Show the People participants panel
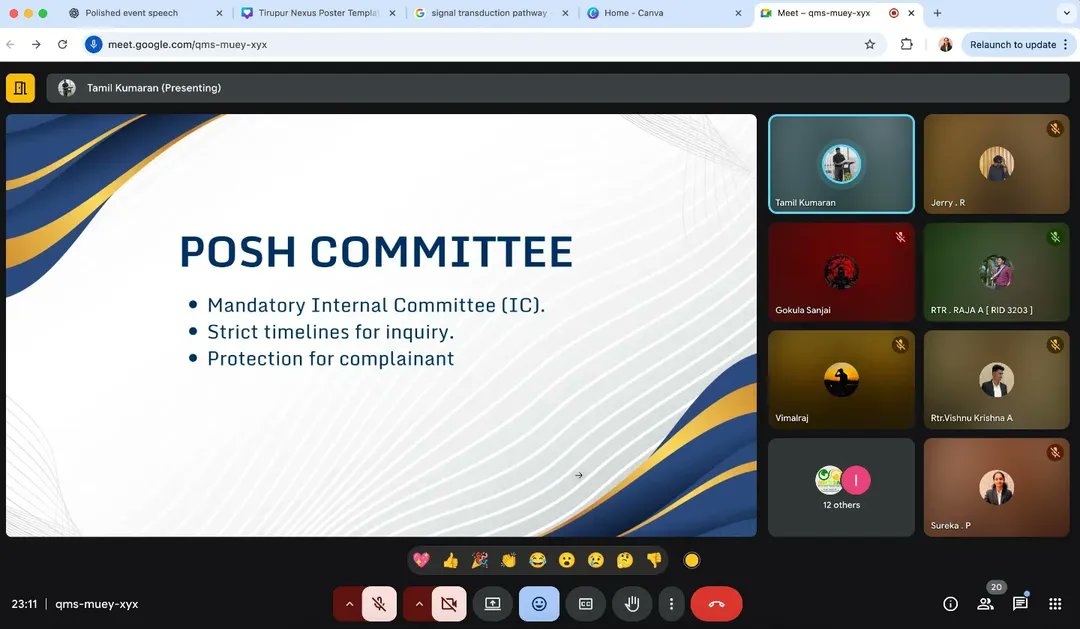The width and height of the screenshot is (1080, 629). (986, 604)
